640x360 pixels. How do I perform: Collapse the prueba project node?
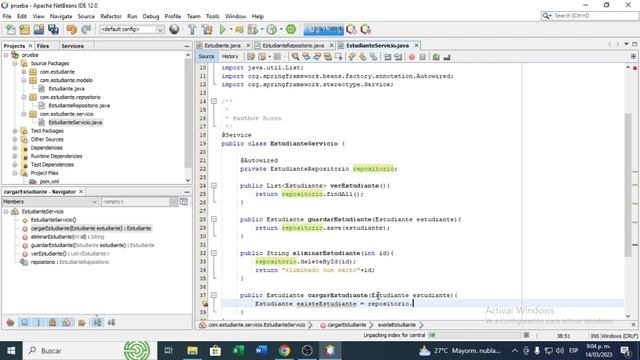[6, 55]
